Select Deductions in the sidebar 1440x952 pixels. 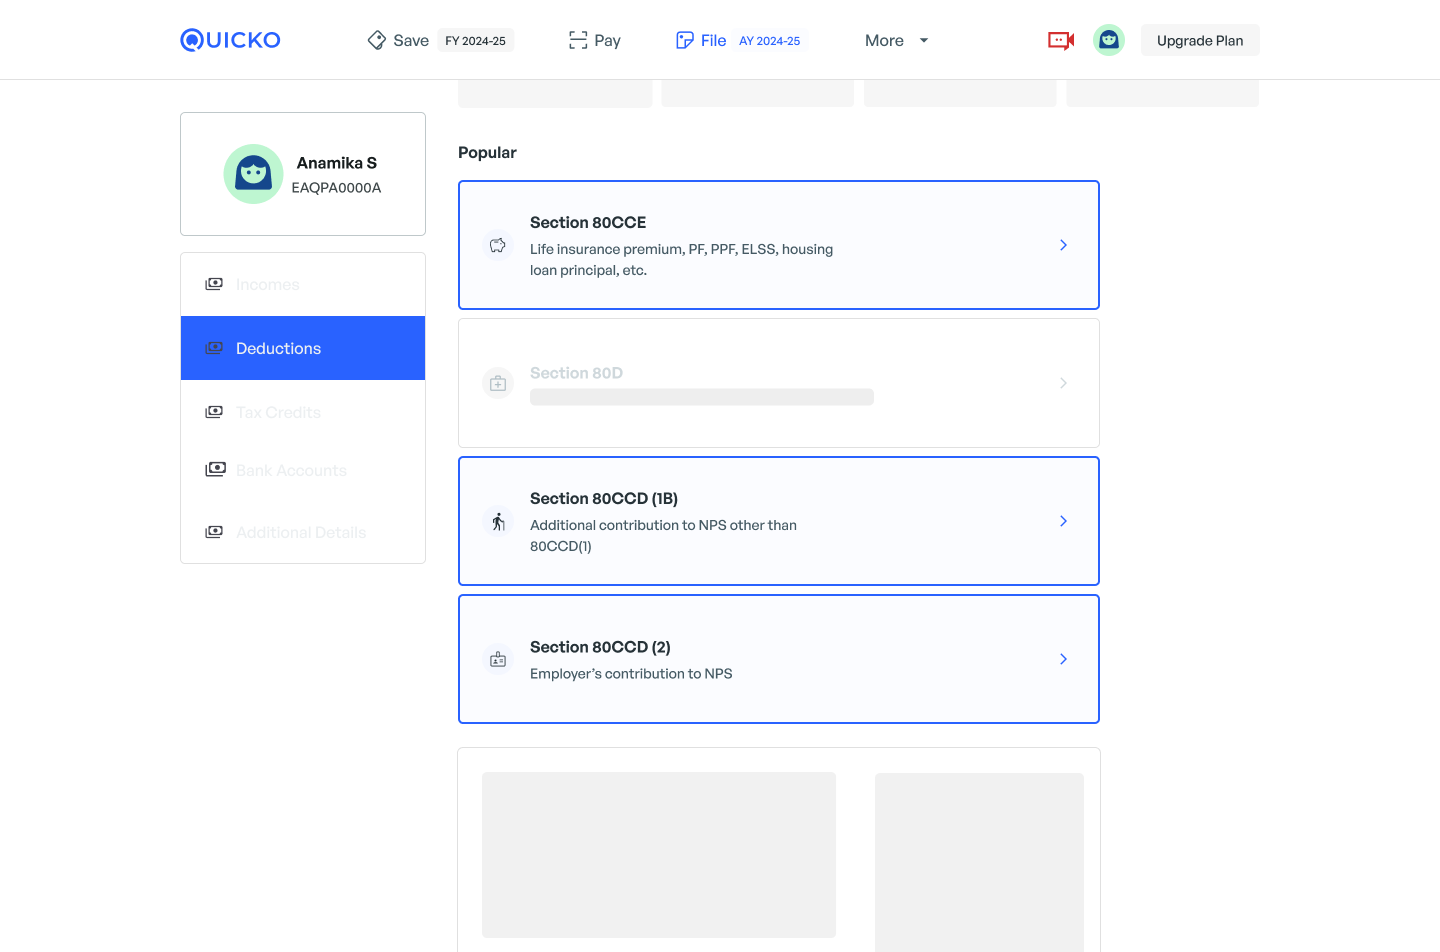(x=303, y=348)
